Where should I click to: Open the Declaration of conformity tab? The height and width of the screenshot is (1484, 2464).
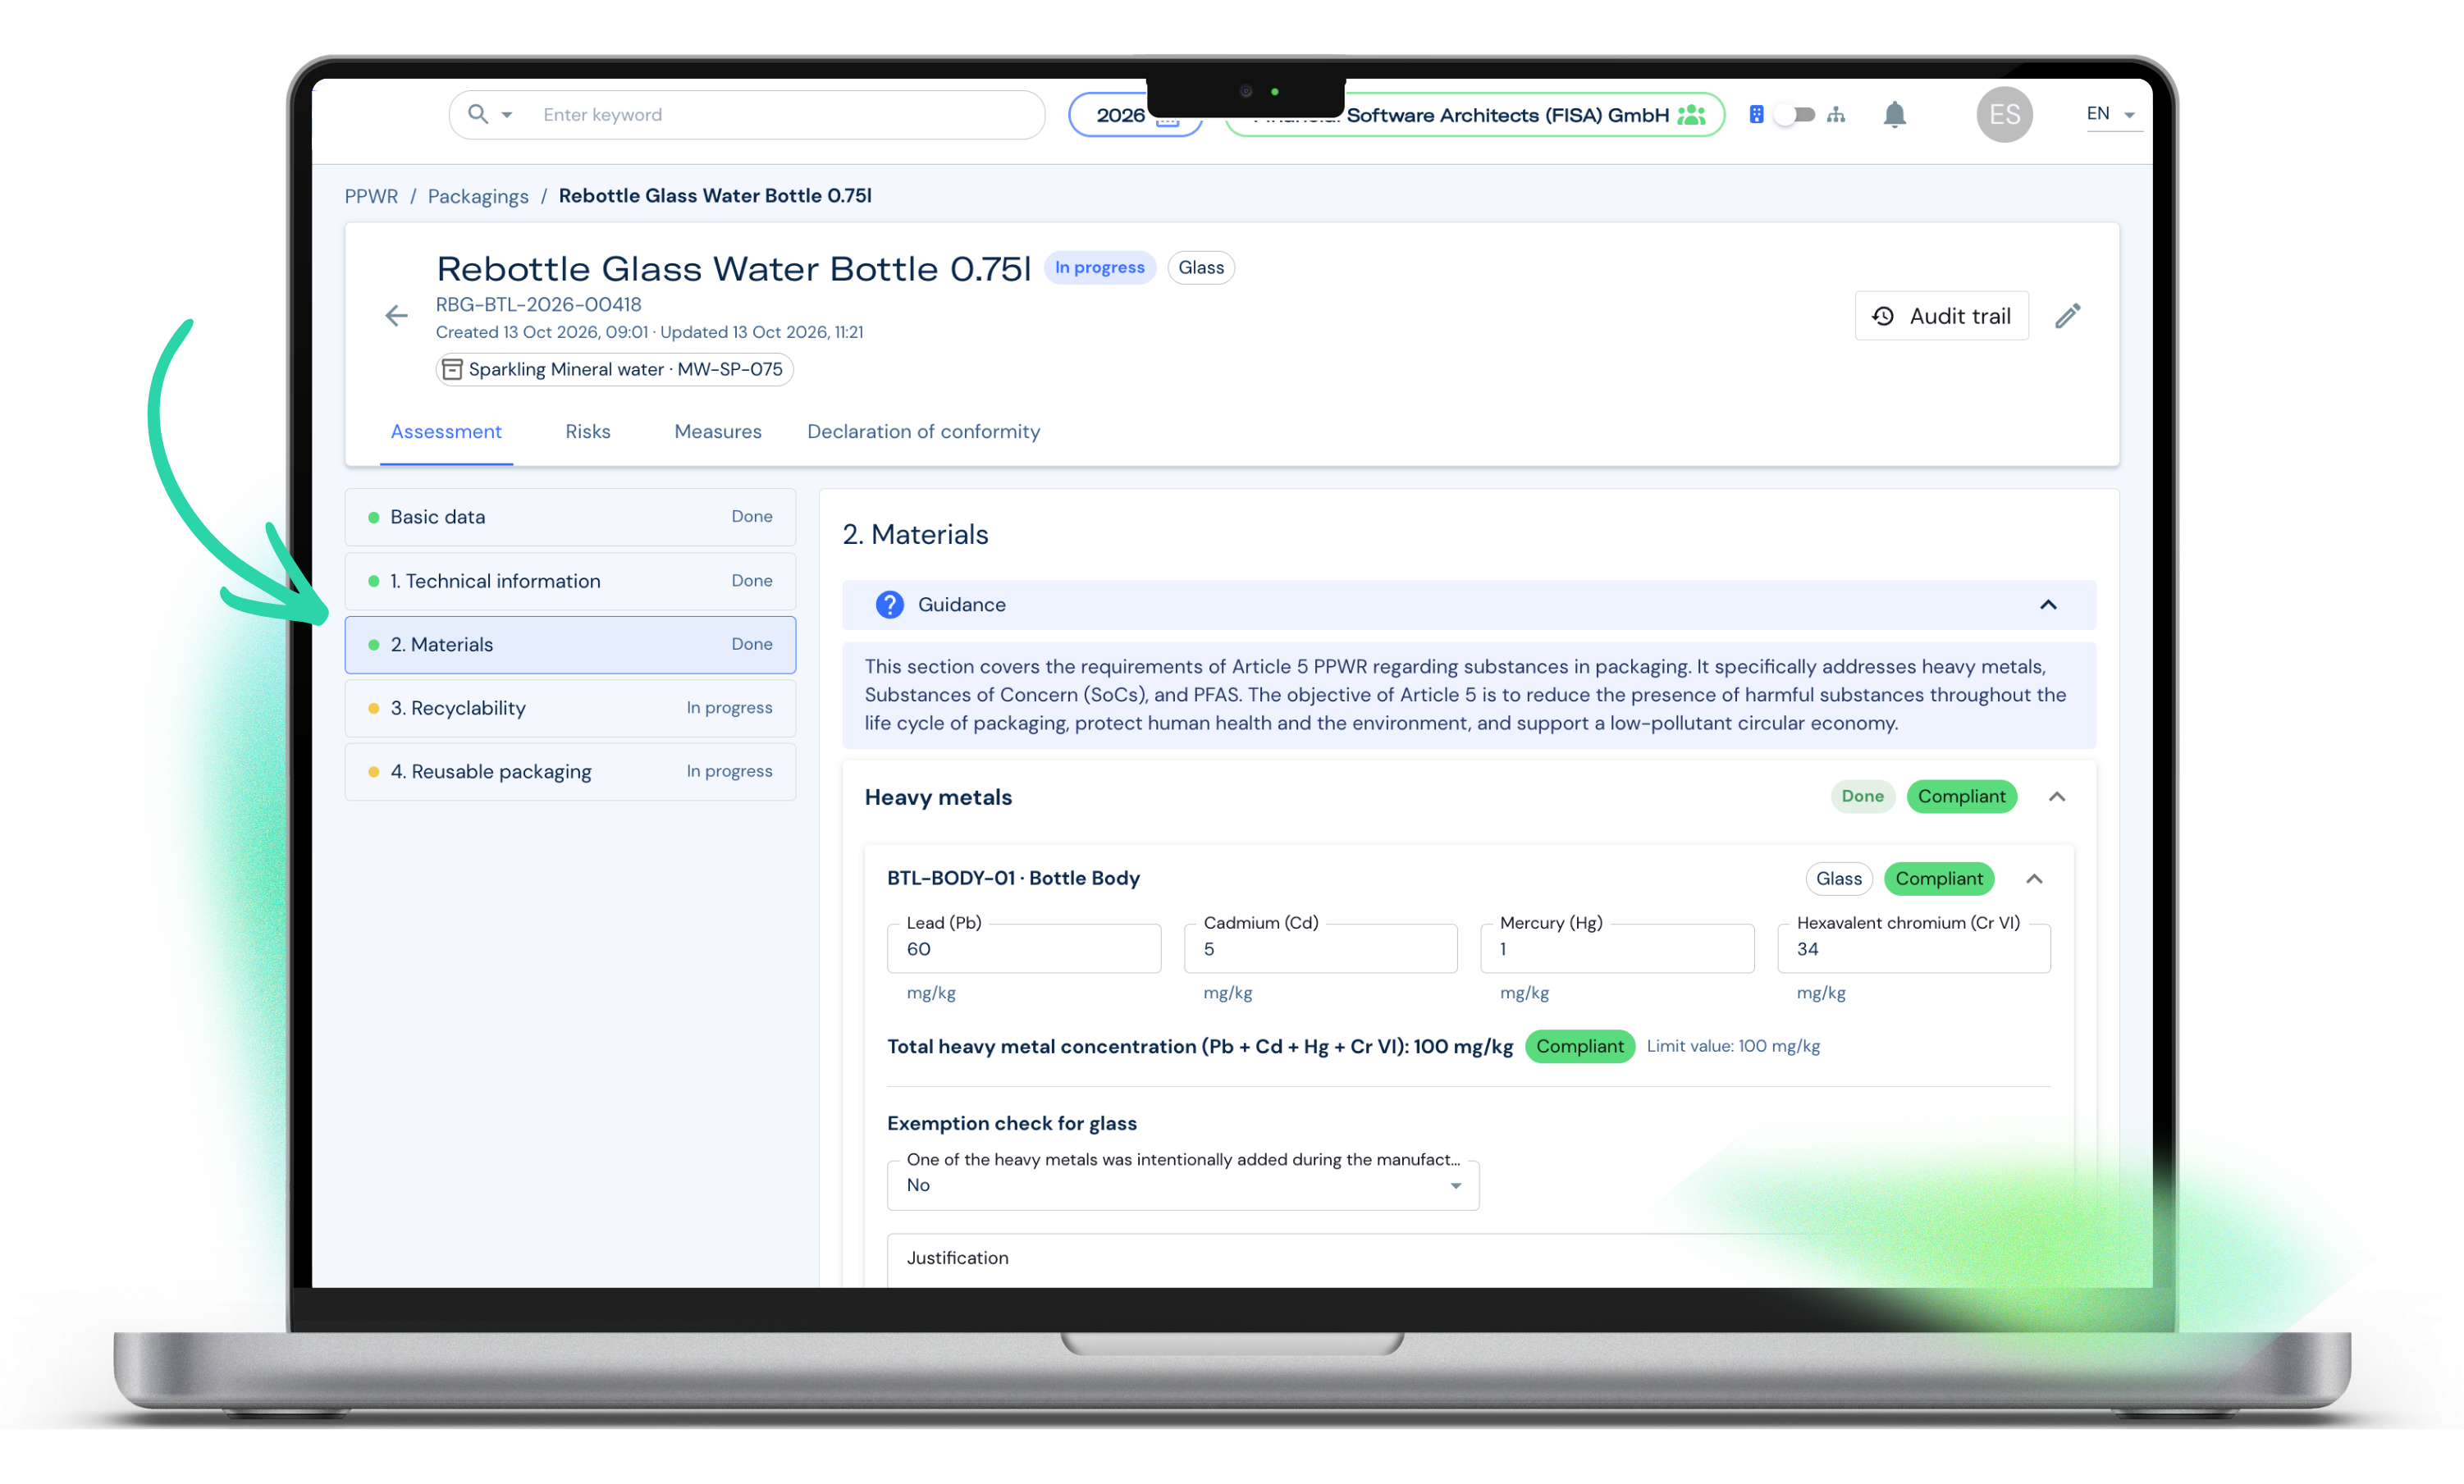click(x=923, y=432)
